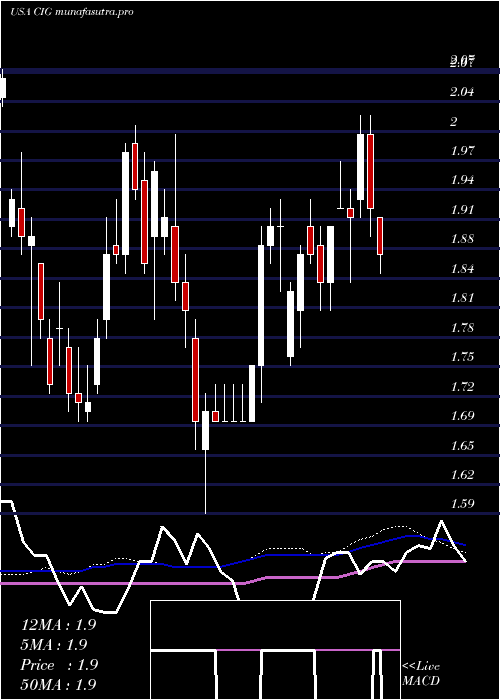Click the '12MA : 1.9' legend text
Screen dimensions: 500x700
(x=58, y=625)
